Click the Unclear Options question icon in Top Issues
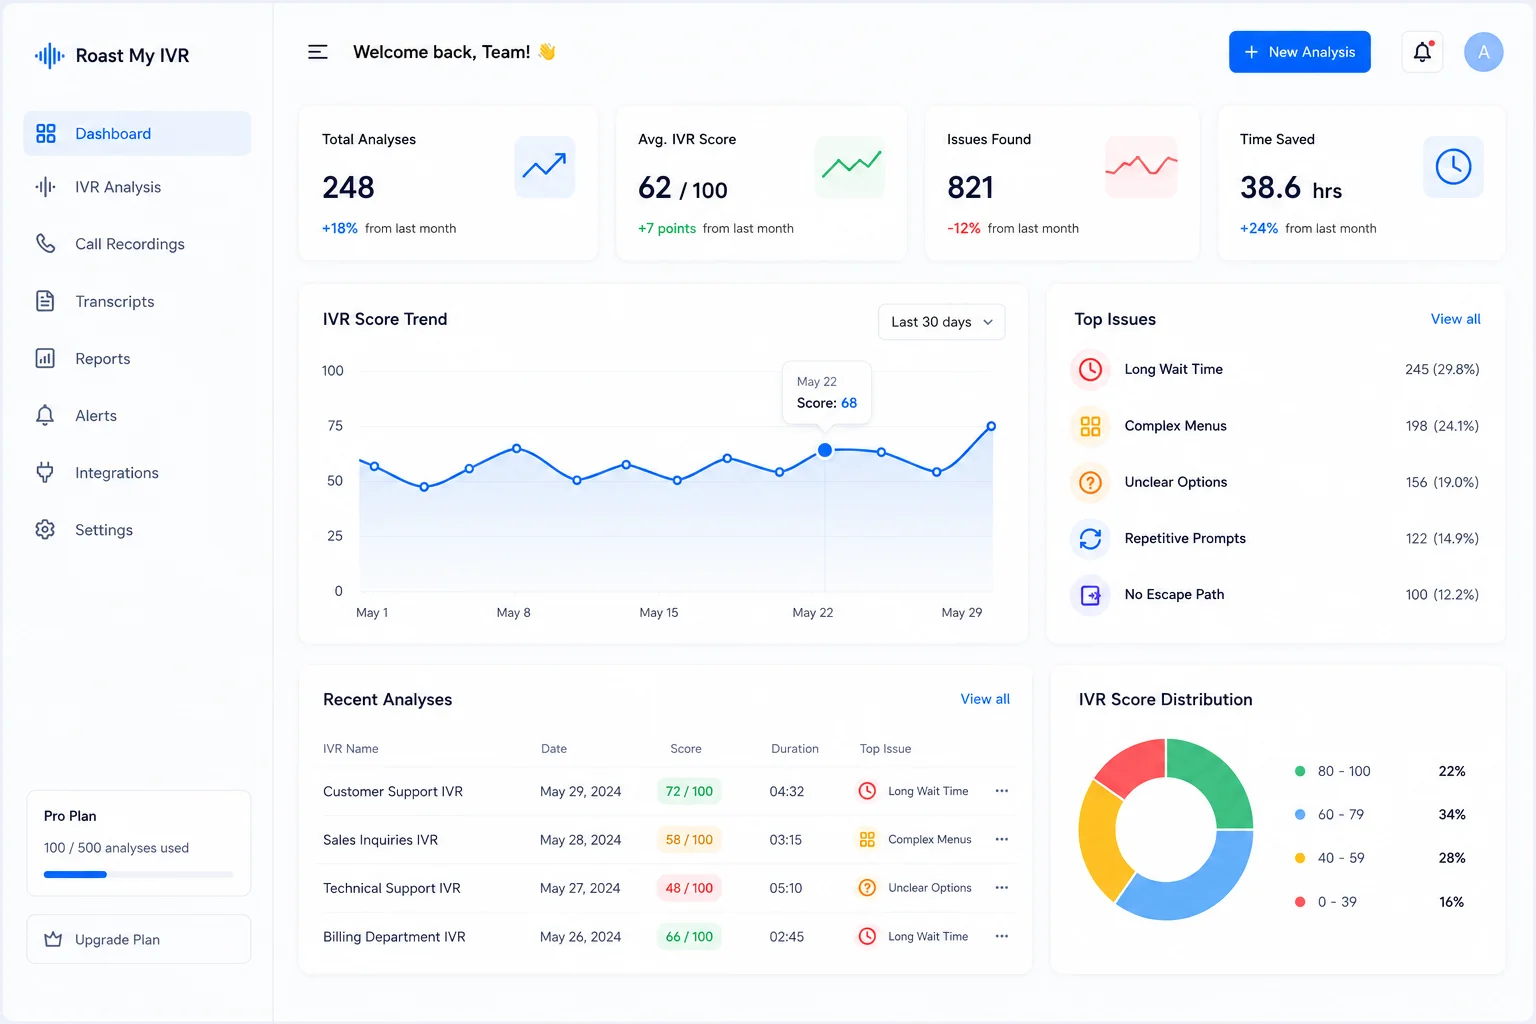The height and width of the screenshot is (1024, 1536). point(1090,482)
